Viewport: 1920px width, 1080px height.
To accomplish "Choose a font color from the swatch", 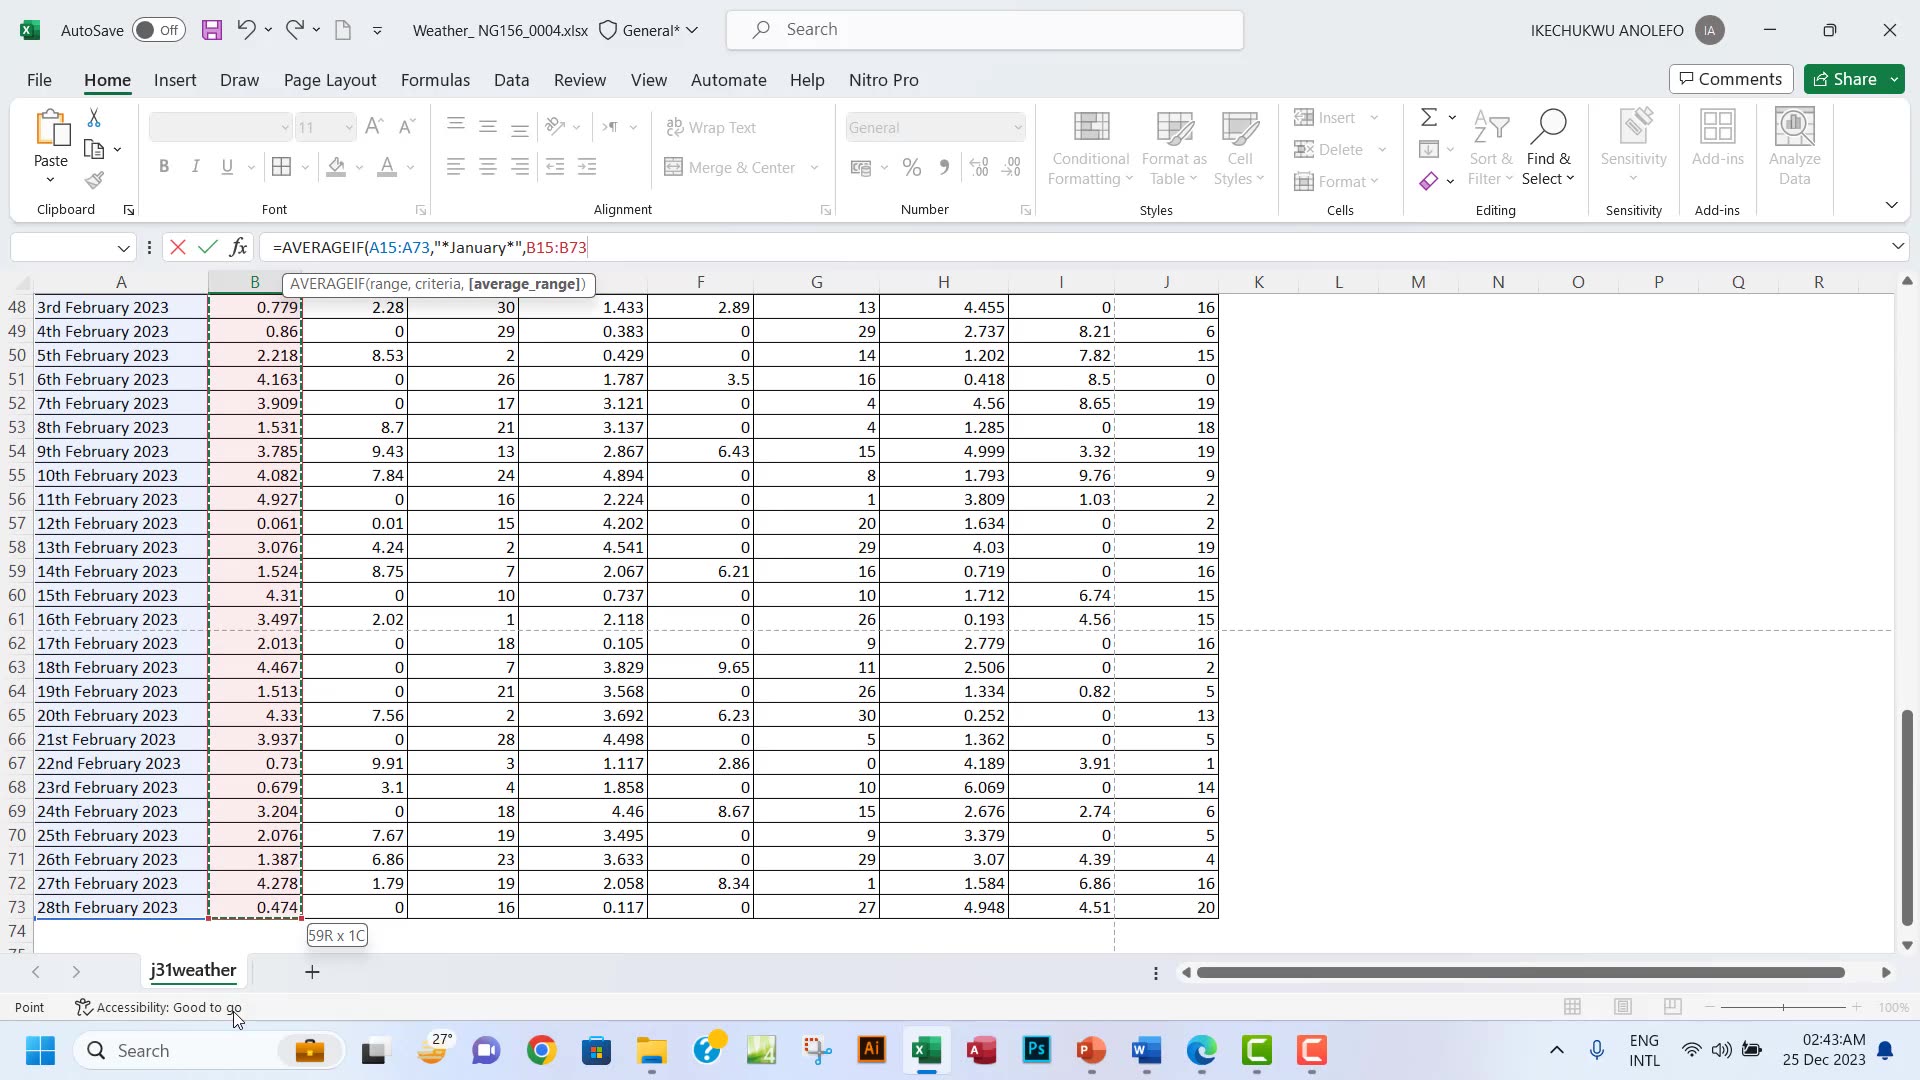I will point(385,167).
